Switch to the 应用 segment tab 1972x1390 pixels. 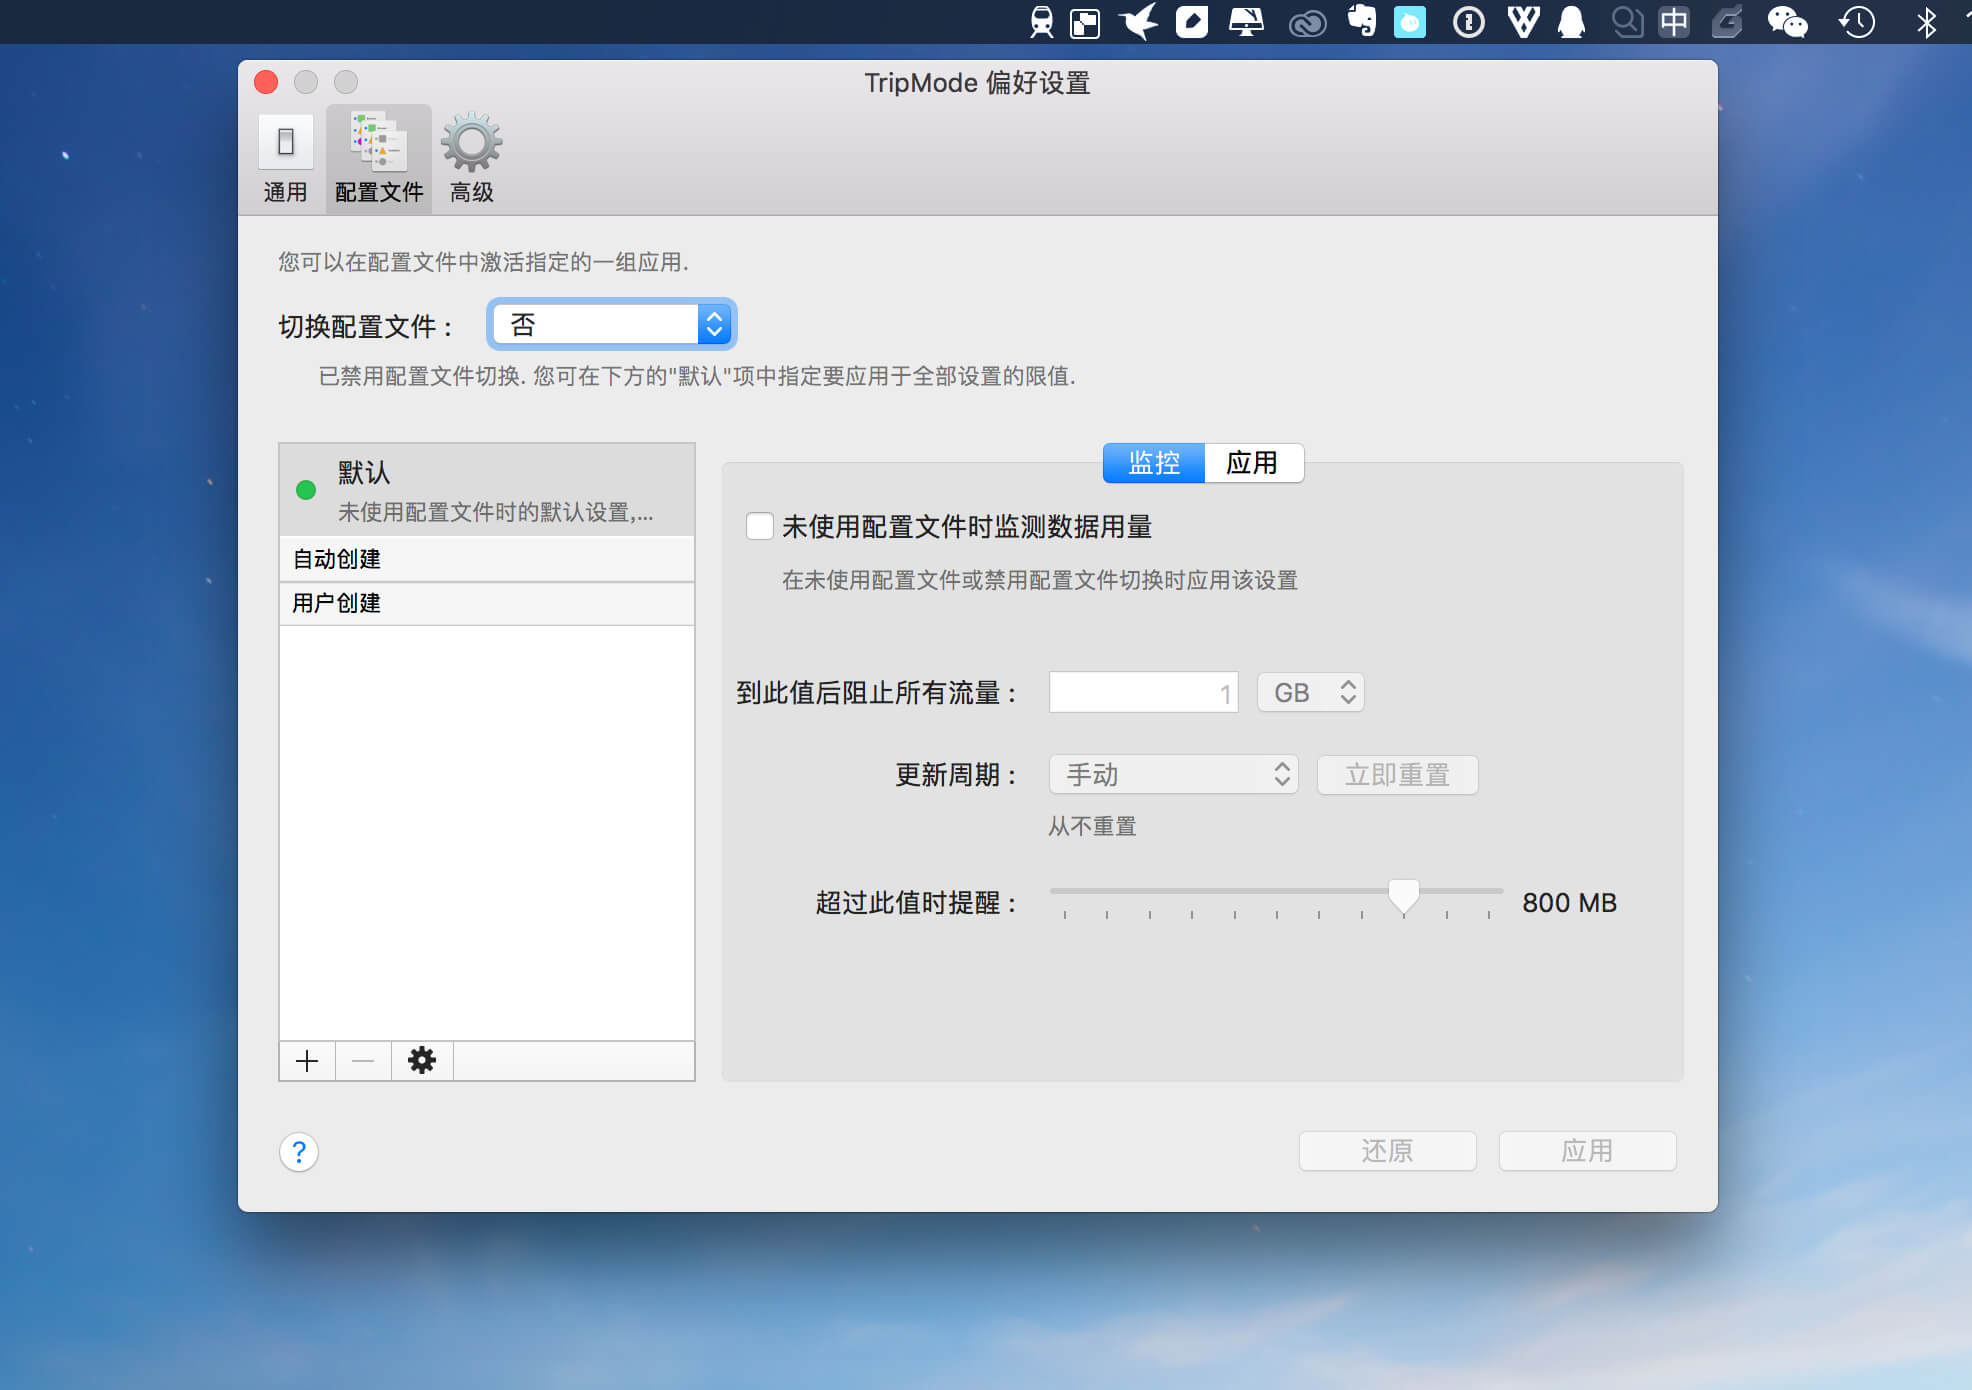(x=1253, y=463)
